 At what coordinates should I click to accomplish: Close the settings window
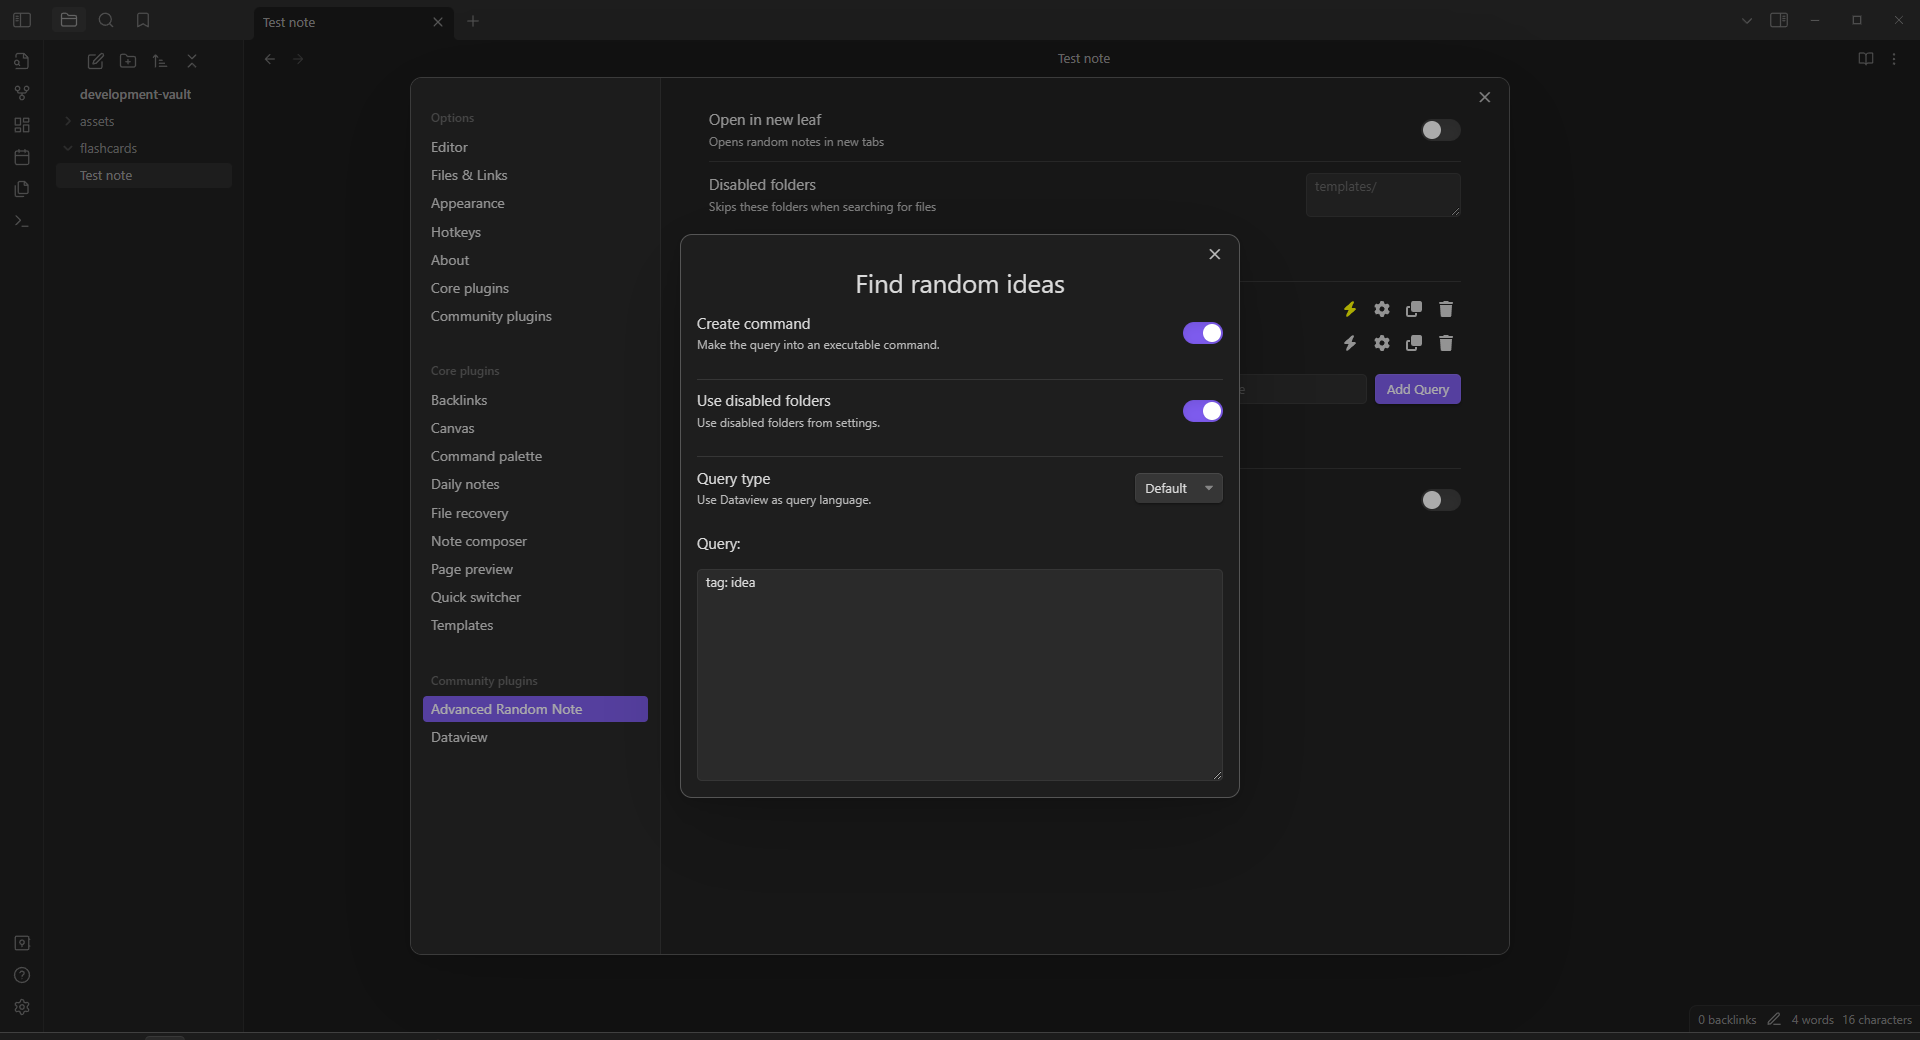coord(1485,97)
